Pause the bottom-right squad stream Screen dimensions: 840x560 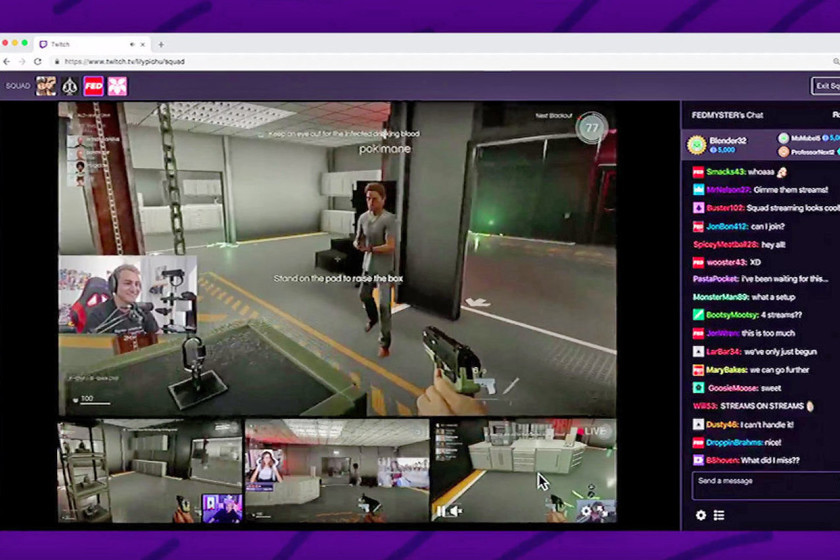440,511
